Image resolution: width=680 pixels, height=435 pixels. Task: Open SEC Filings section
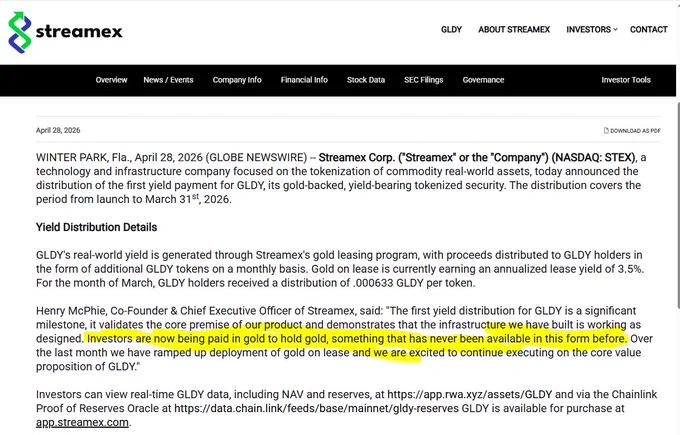click(x=423, y=80)
